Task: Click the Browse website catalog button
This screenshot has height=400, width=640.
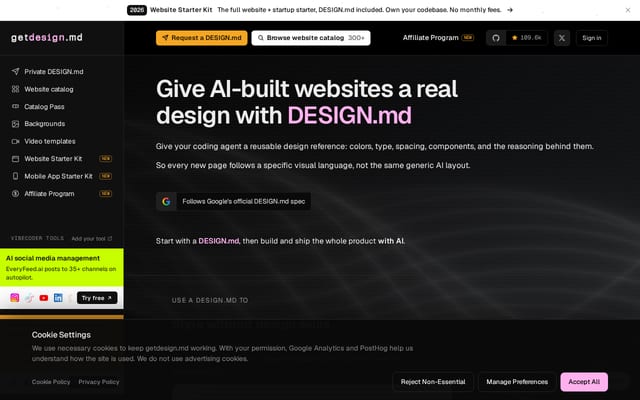Action: coord(311,38)
